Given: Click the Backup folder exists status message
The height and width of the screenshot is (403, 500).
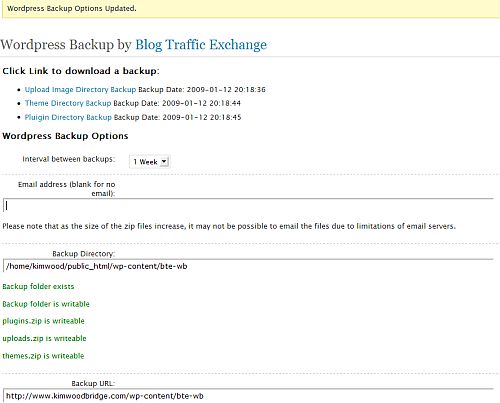Looking at the screenshot, I should coord(38,286).
